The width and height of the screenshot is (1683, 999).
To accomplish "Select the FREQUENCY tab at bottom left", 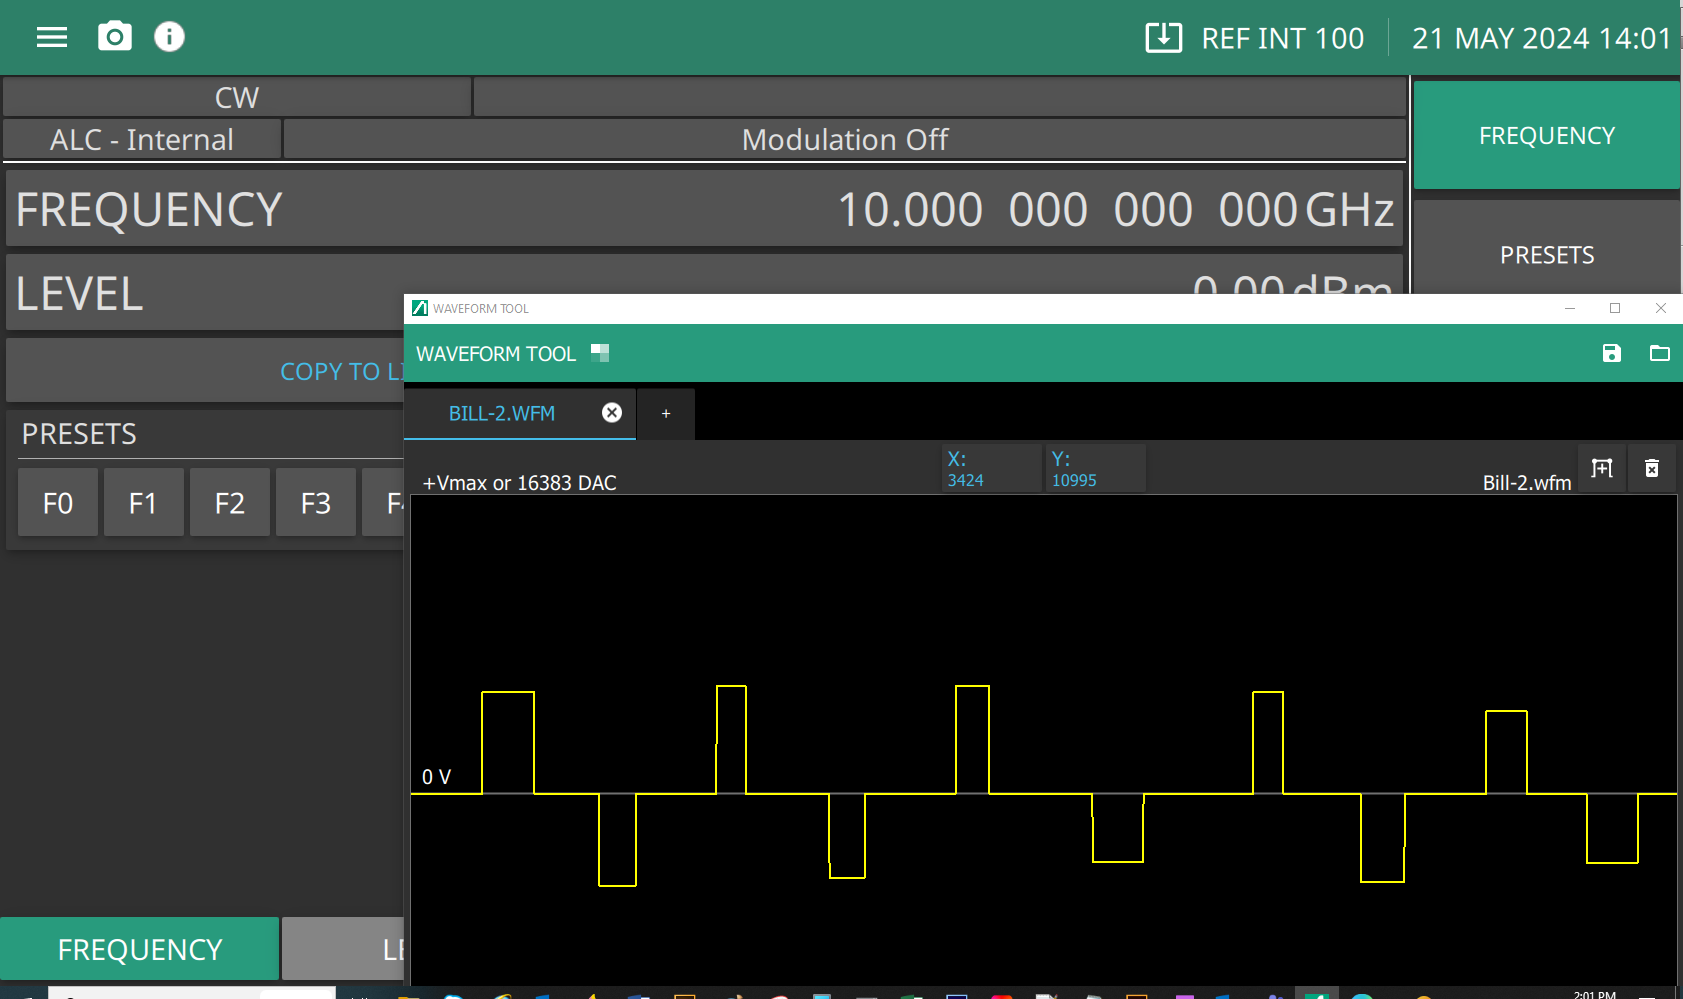I will [140, 949].
